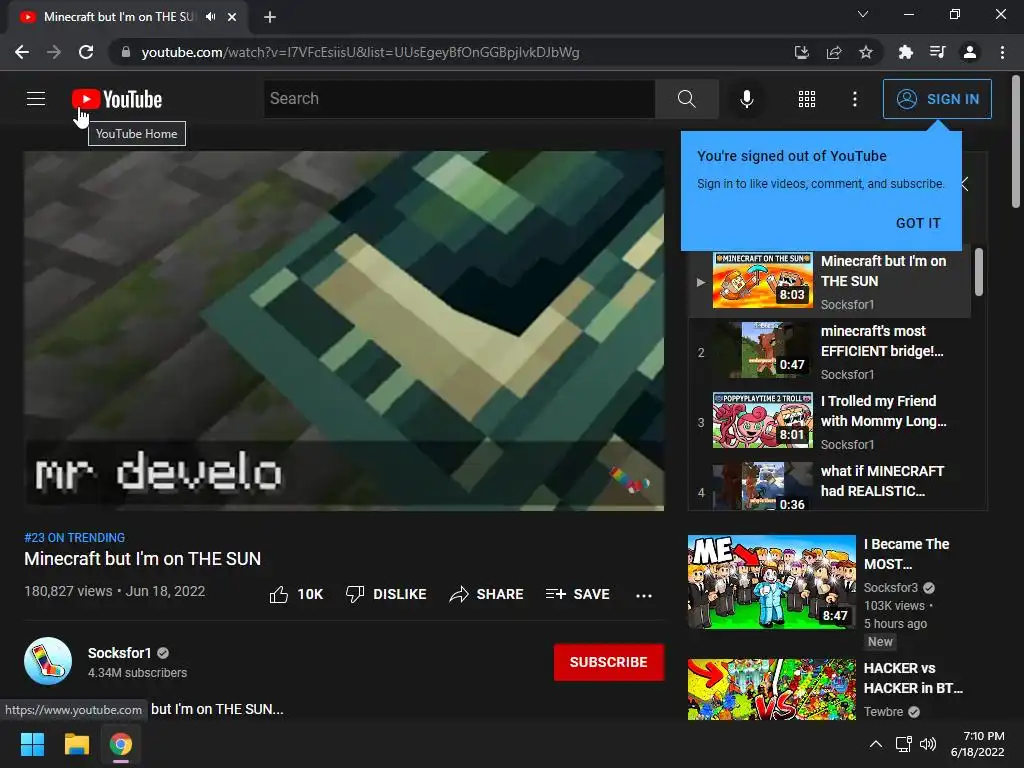The height and width of the screenshot is (768, 1024).
Task: Select 'I Trolled my Friend with Mommy Long' video
Action: (829, 422)
